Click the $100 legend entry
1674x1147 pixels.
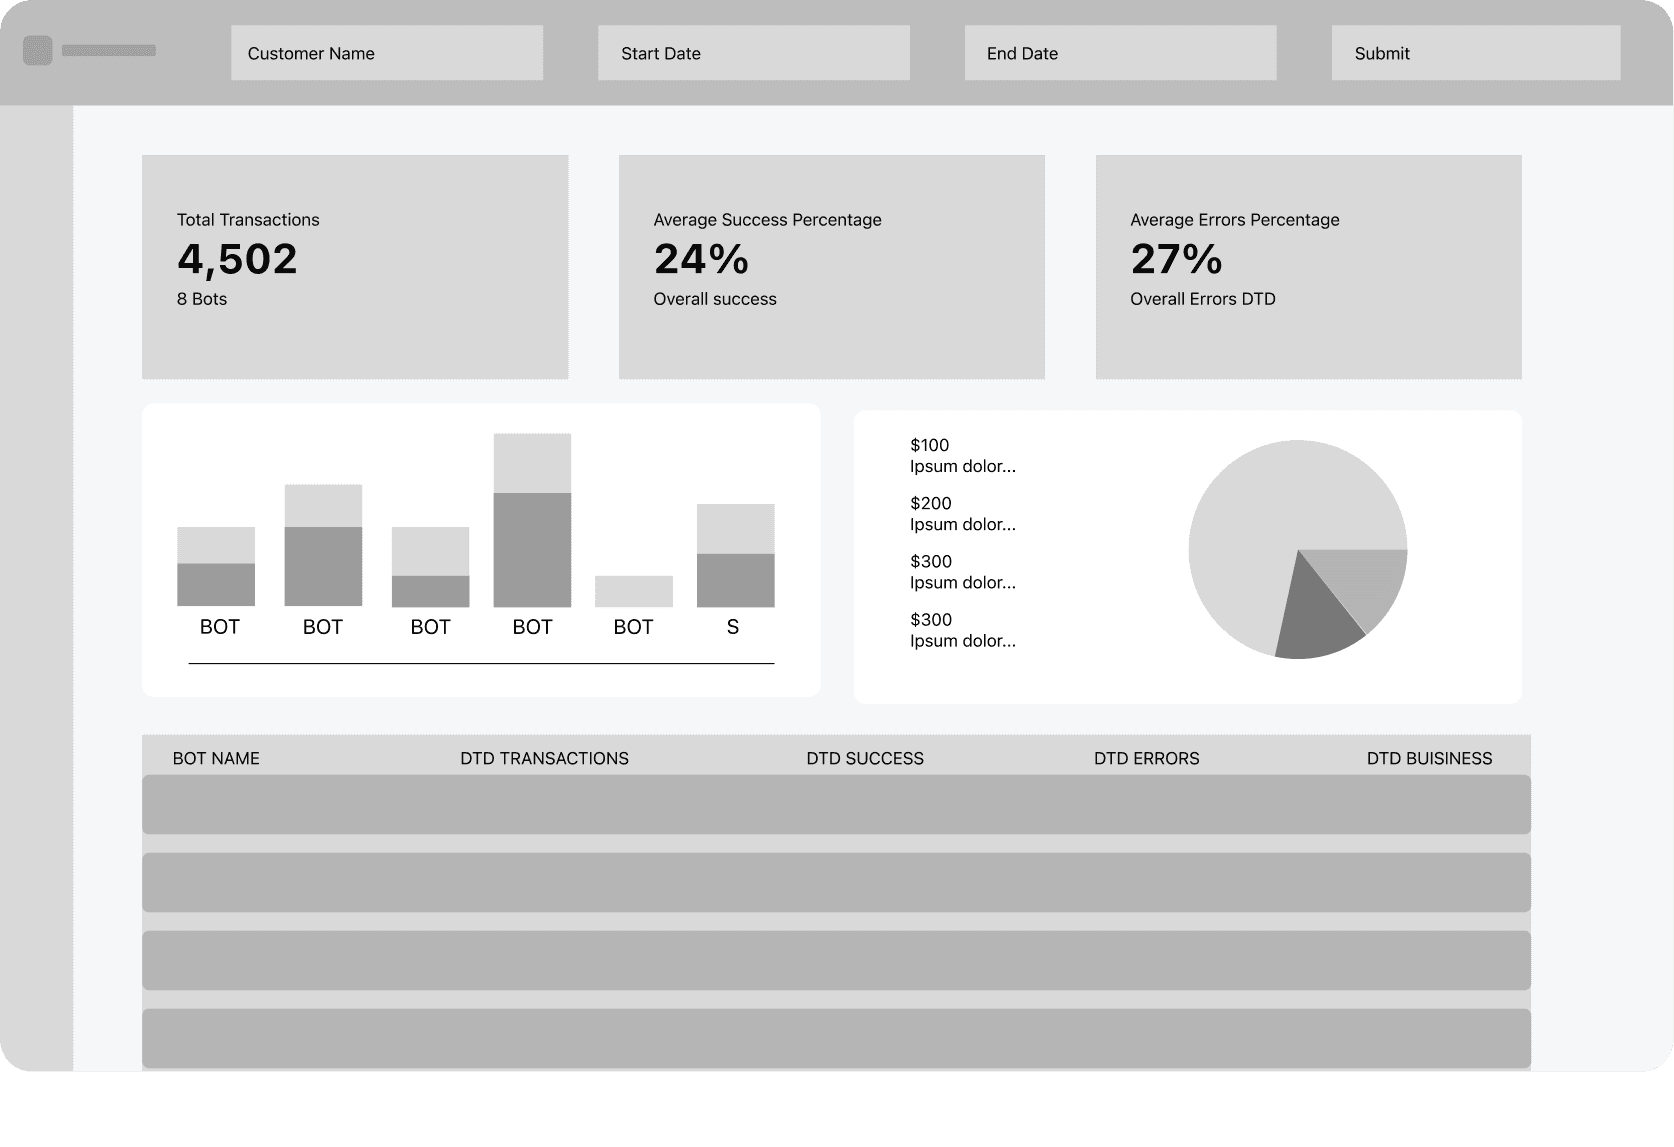point(963,456)
